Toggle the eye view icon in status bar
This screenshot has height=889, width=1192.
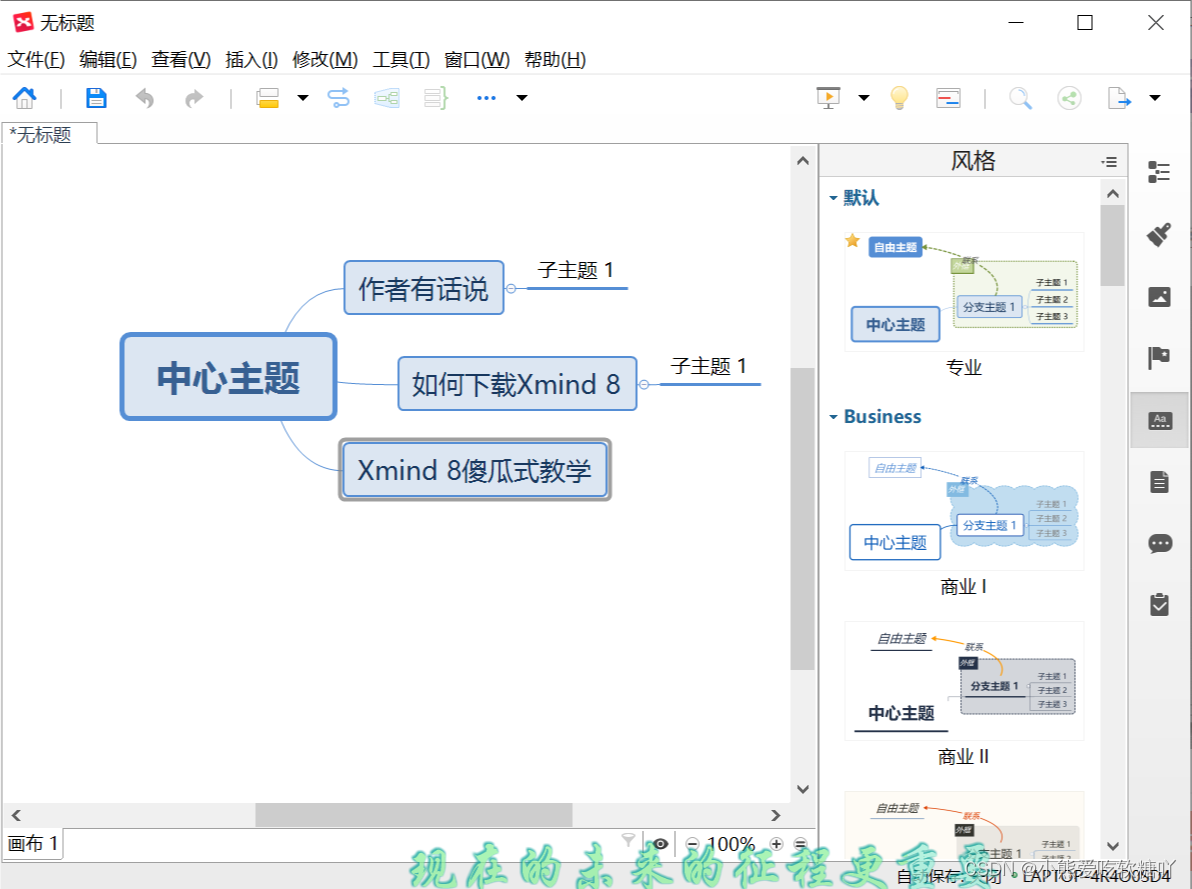[x=661, y=843]
